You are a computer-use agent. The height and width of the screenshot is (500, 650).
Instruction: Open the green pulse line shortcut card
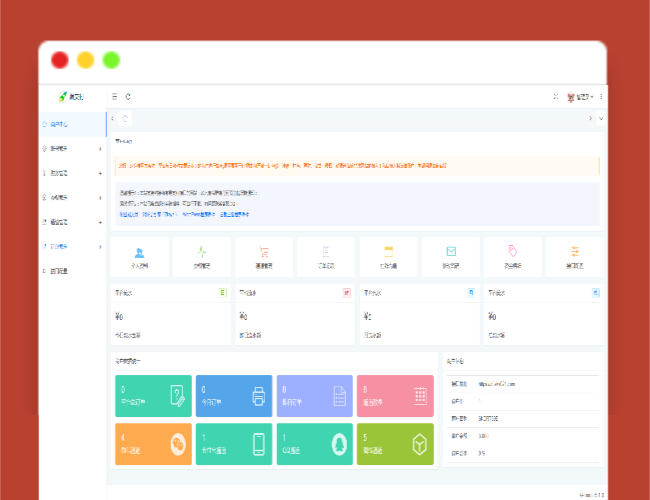[x=201, y=256]
